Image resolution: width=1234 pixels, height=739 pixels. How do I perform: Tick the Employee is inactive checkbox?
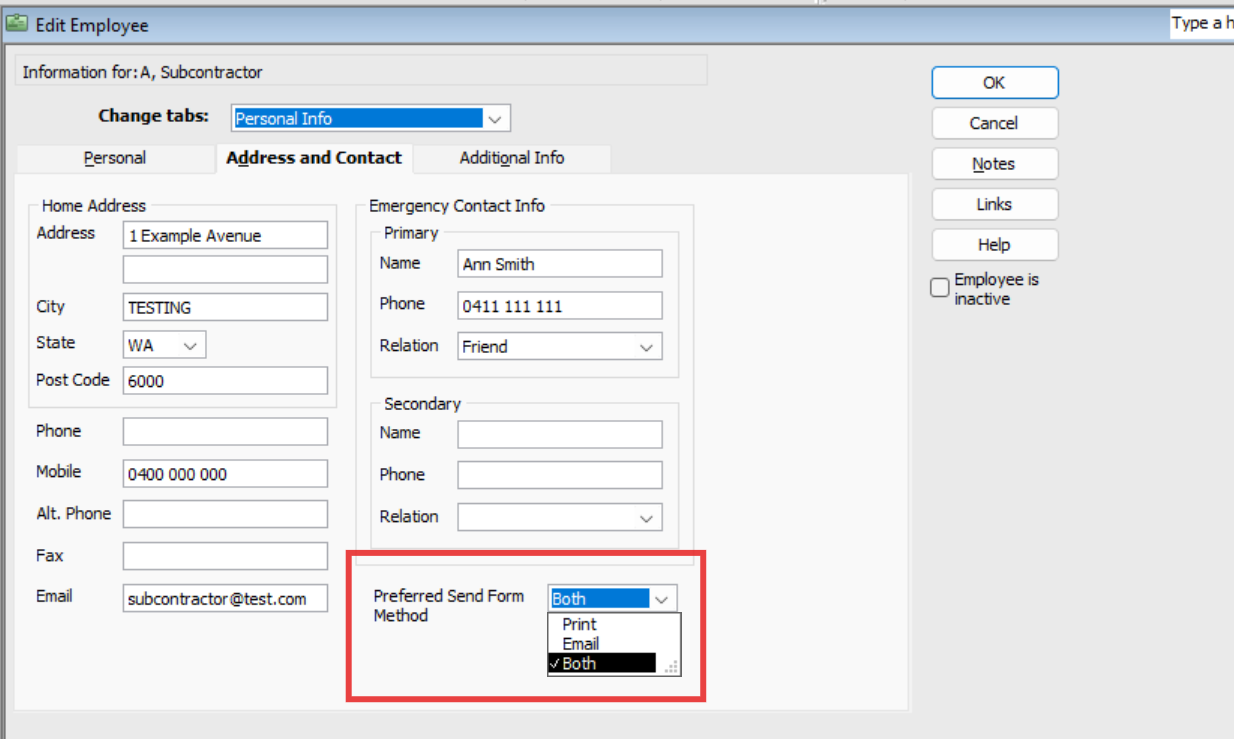[x=939, y=288]
